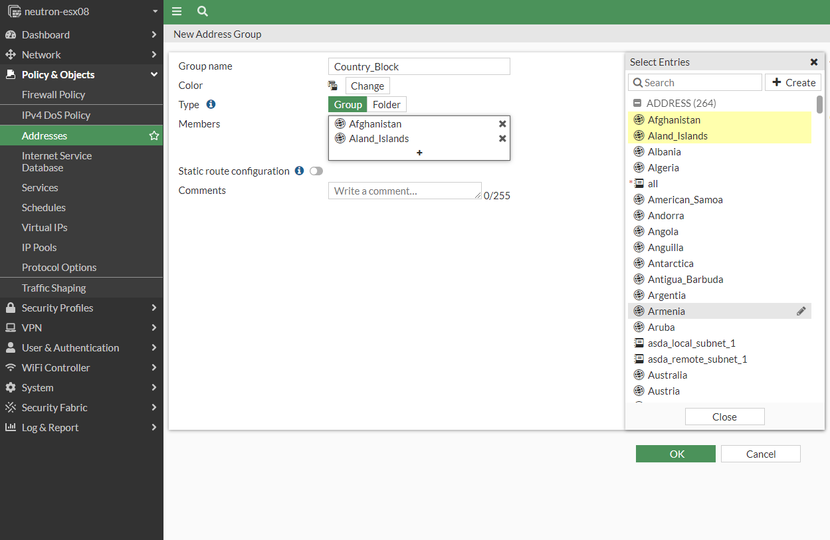Viewport: 830px width, 540px height.
Task: Open Traffic Shaping menu item
Action: pyautogui.click(x=53, y=288)
